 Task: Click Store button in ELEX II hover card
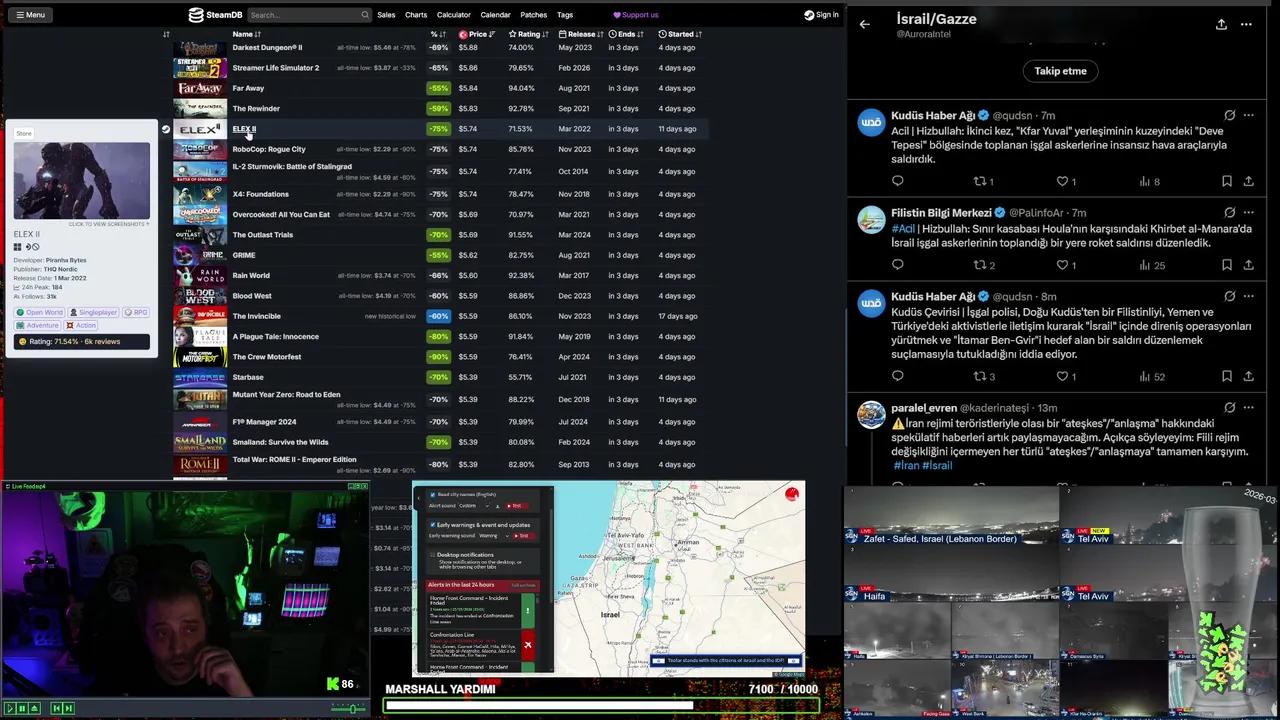[x=24, y=133]
